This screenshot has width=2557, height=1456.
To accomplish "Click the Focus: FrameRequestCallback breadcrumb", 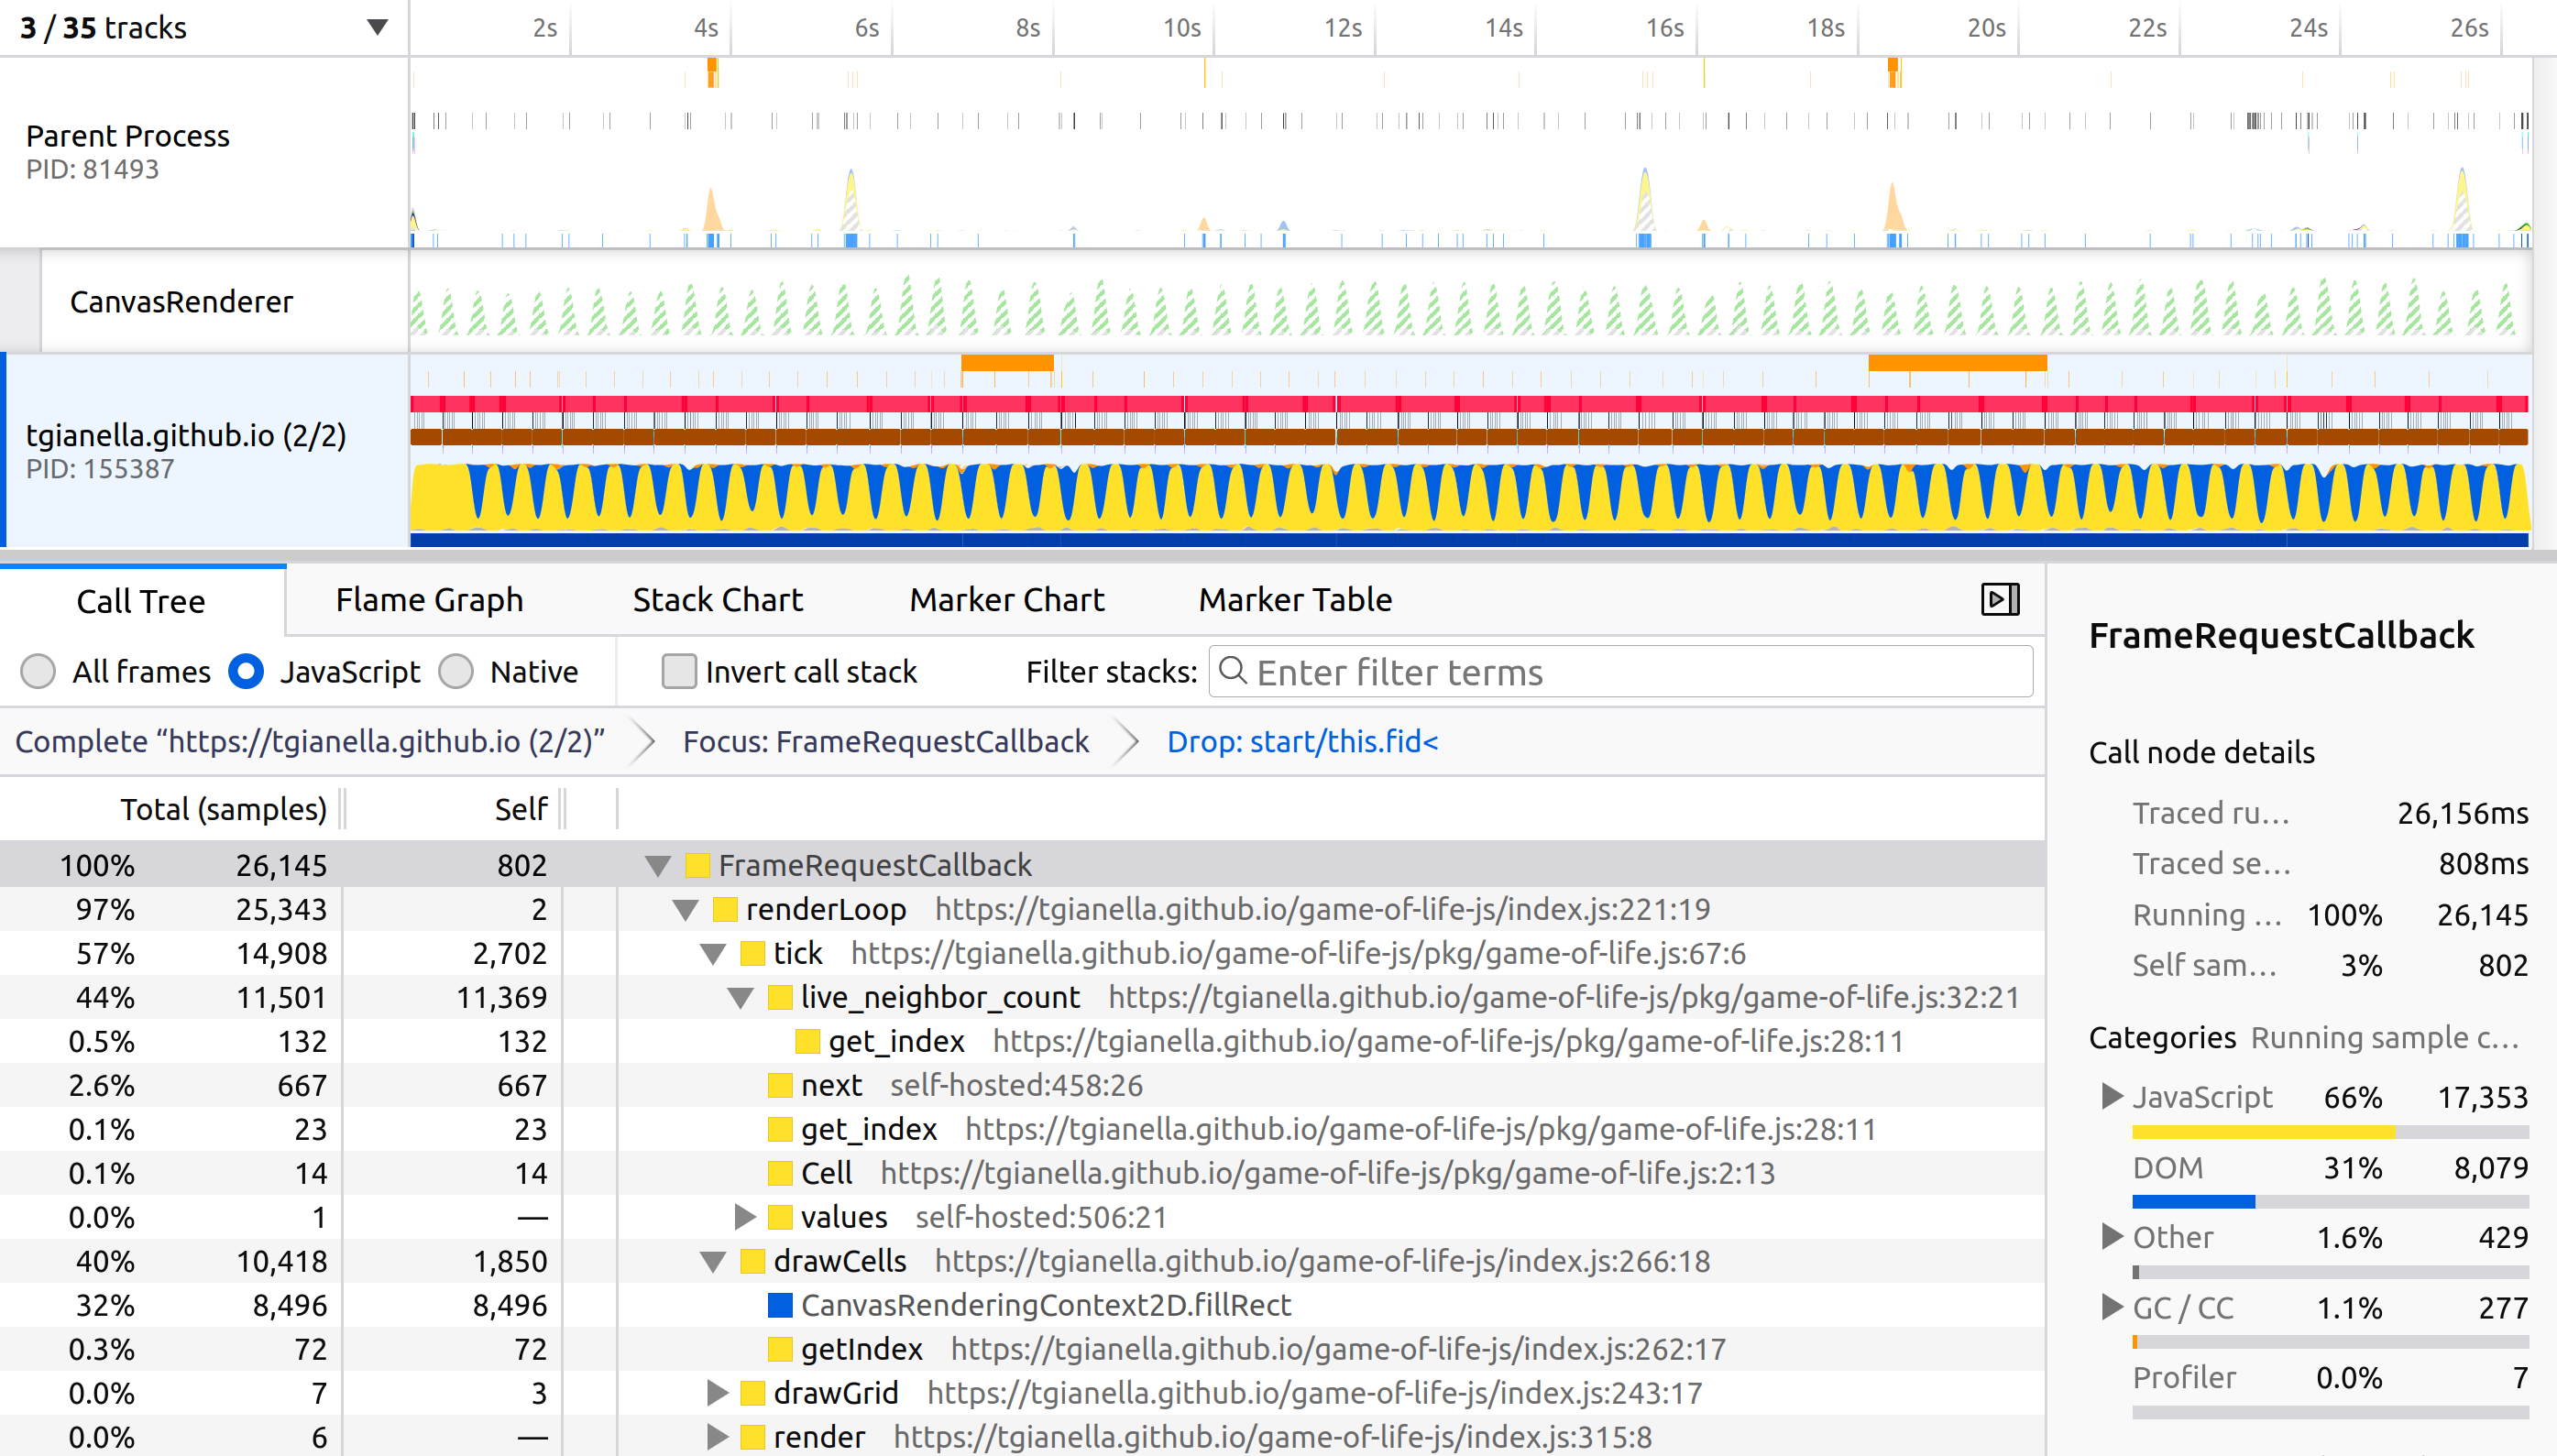I will pyautogui.click(x=885, y=741).
